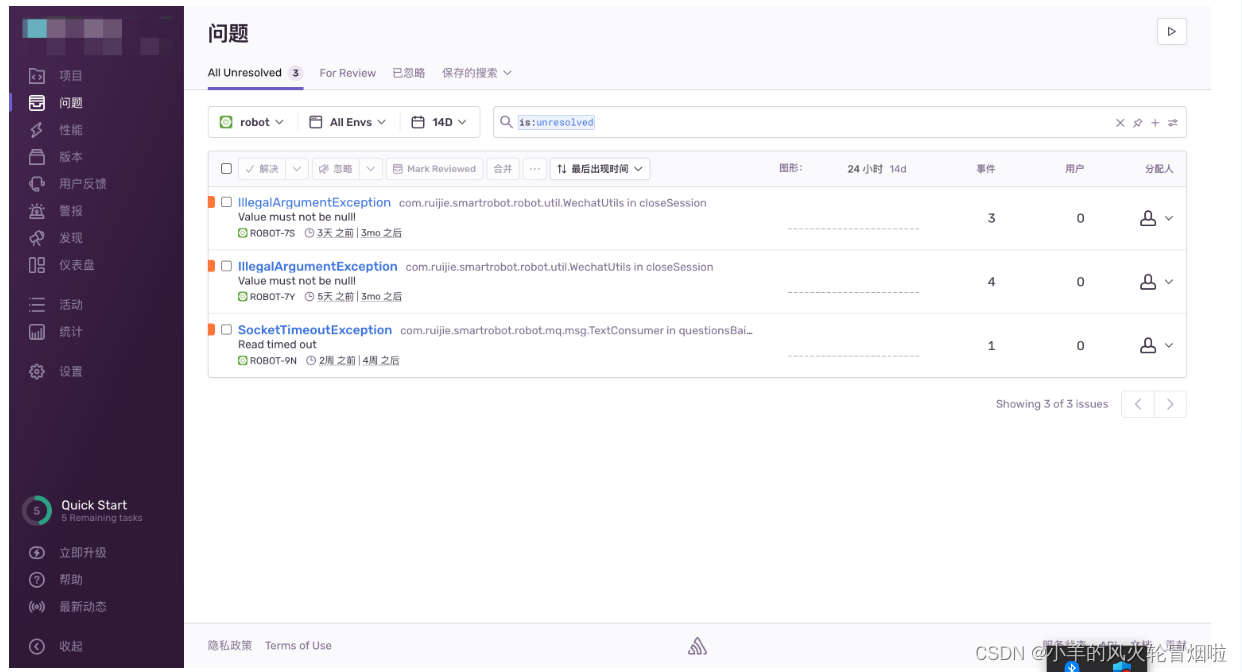This screenshot has height=672, width=1242.
Task: Open the IllegalArgumentException issue ROBOT-7S
Action: tap(314, 202)
